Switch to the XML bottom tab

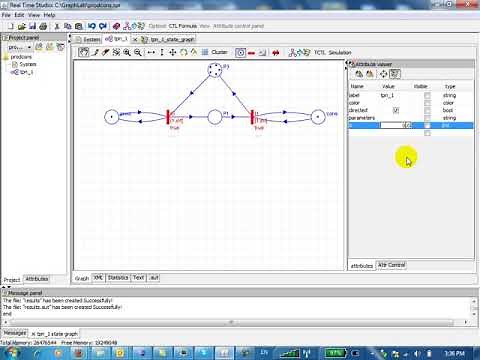98,277
